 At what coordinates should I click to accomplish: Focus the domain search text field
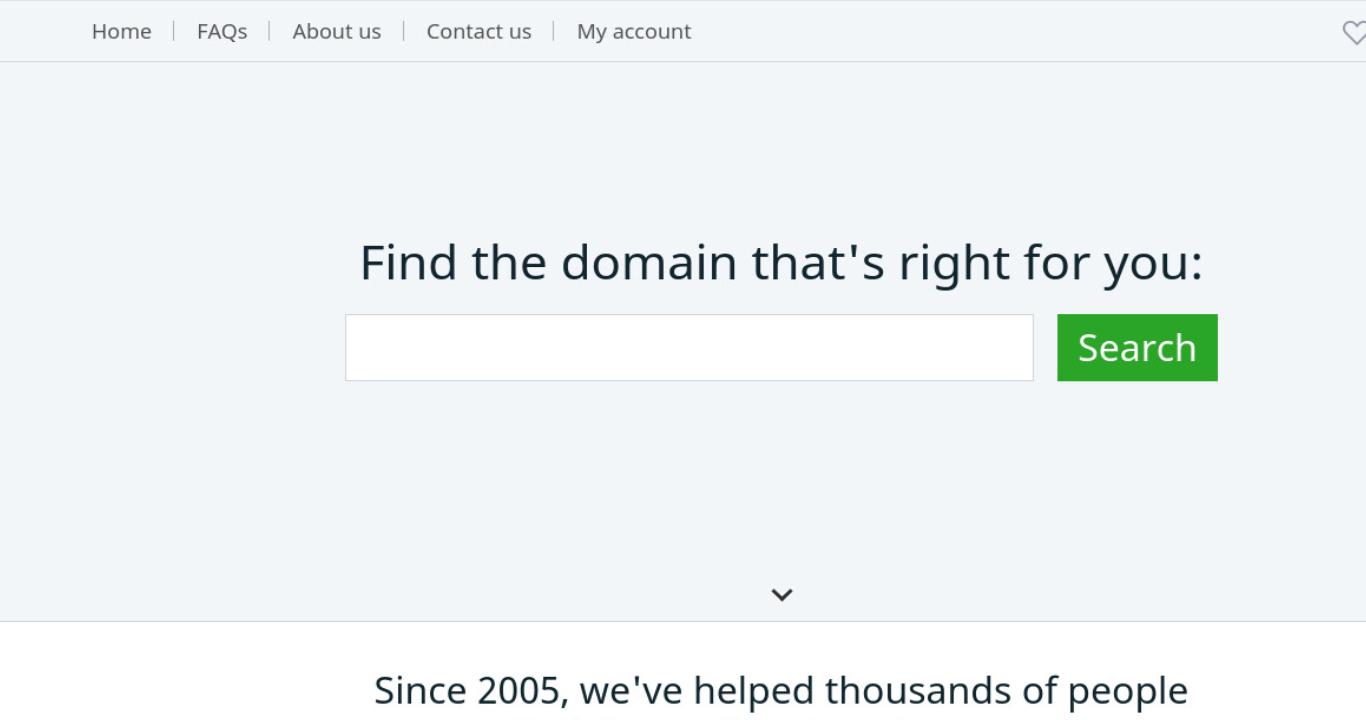689,347
